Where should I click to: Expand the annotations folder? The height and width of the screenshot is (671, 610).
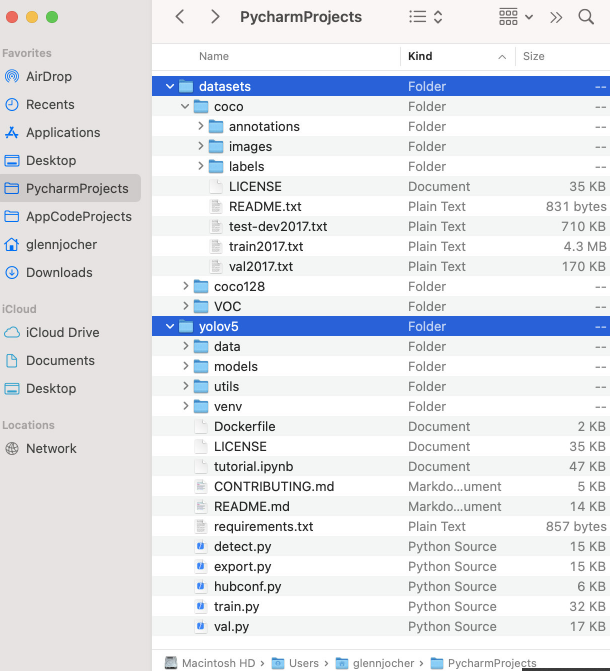click(200, 126)
